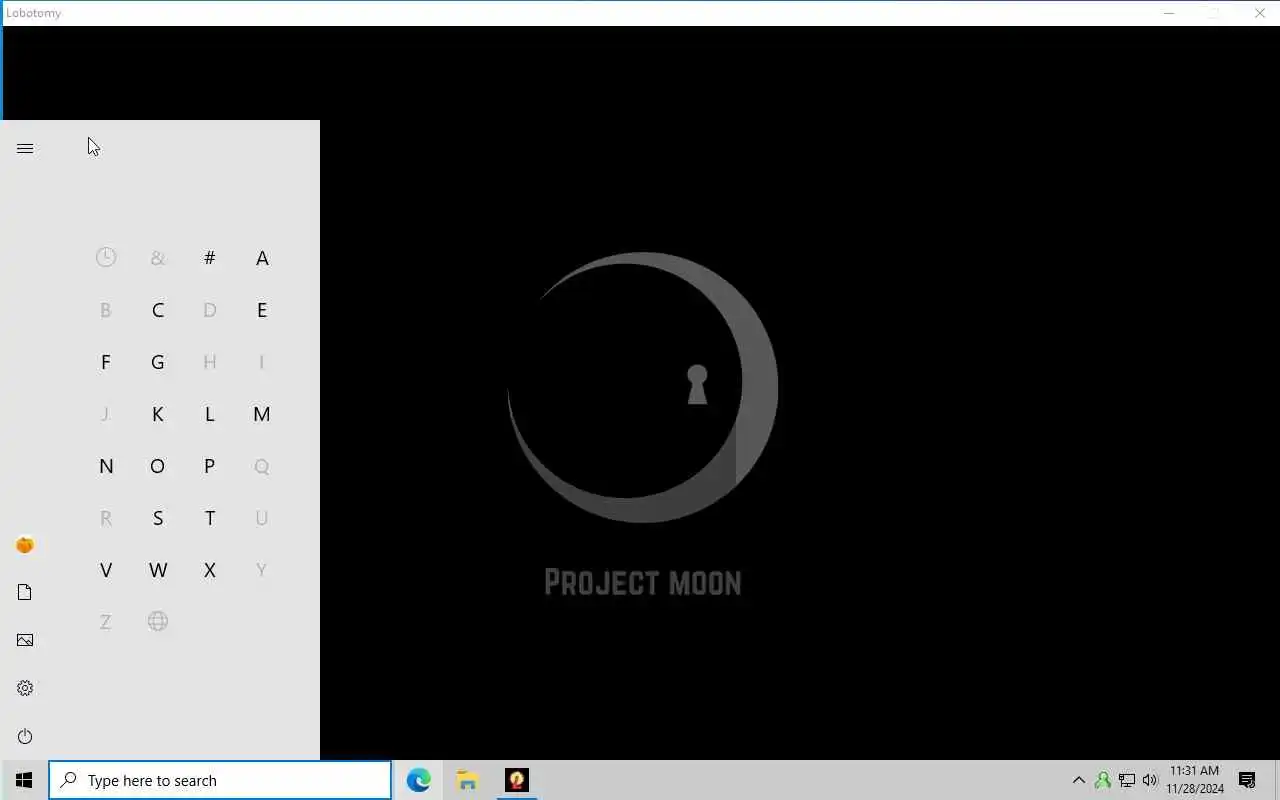This screenshot has width=1280, height=800.
Task: Open Documents from Start sidebar
Action: click(25, 592)
